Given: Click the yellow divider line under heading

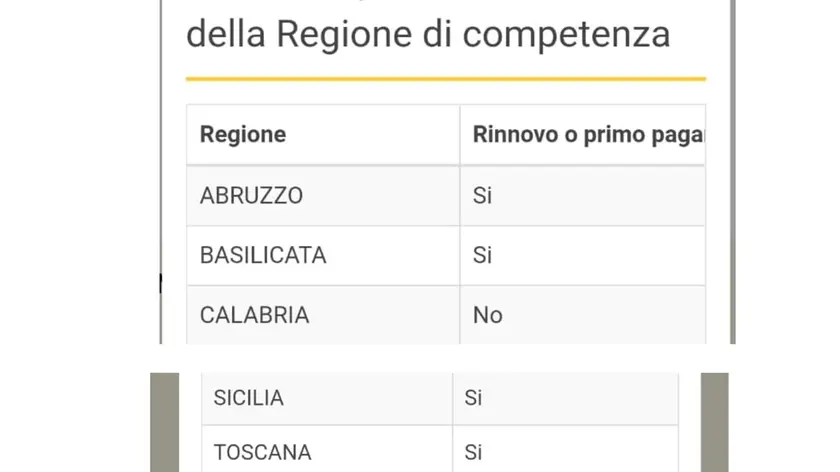Looking at the screenshot, I should coord(446,79).
